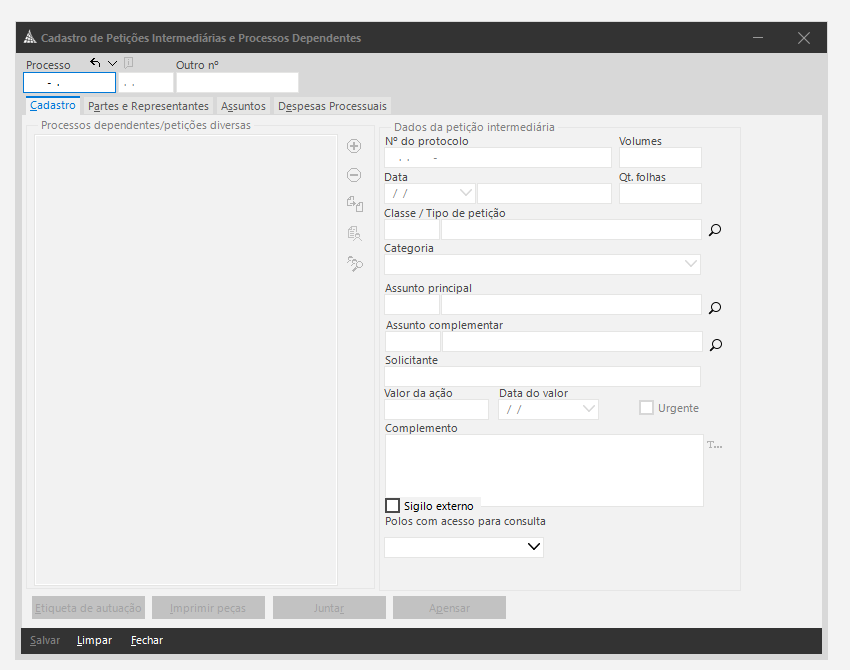Open search for Classe / Tipo de petição
Image resolution: width=850 pixels, height=670 pixels.
715,230
